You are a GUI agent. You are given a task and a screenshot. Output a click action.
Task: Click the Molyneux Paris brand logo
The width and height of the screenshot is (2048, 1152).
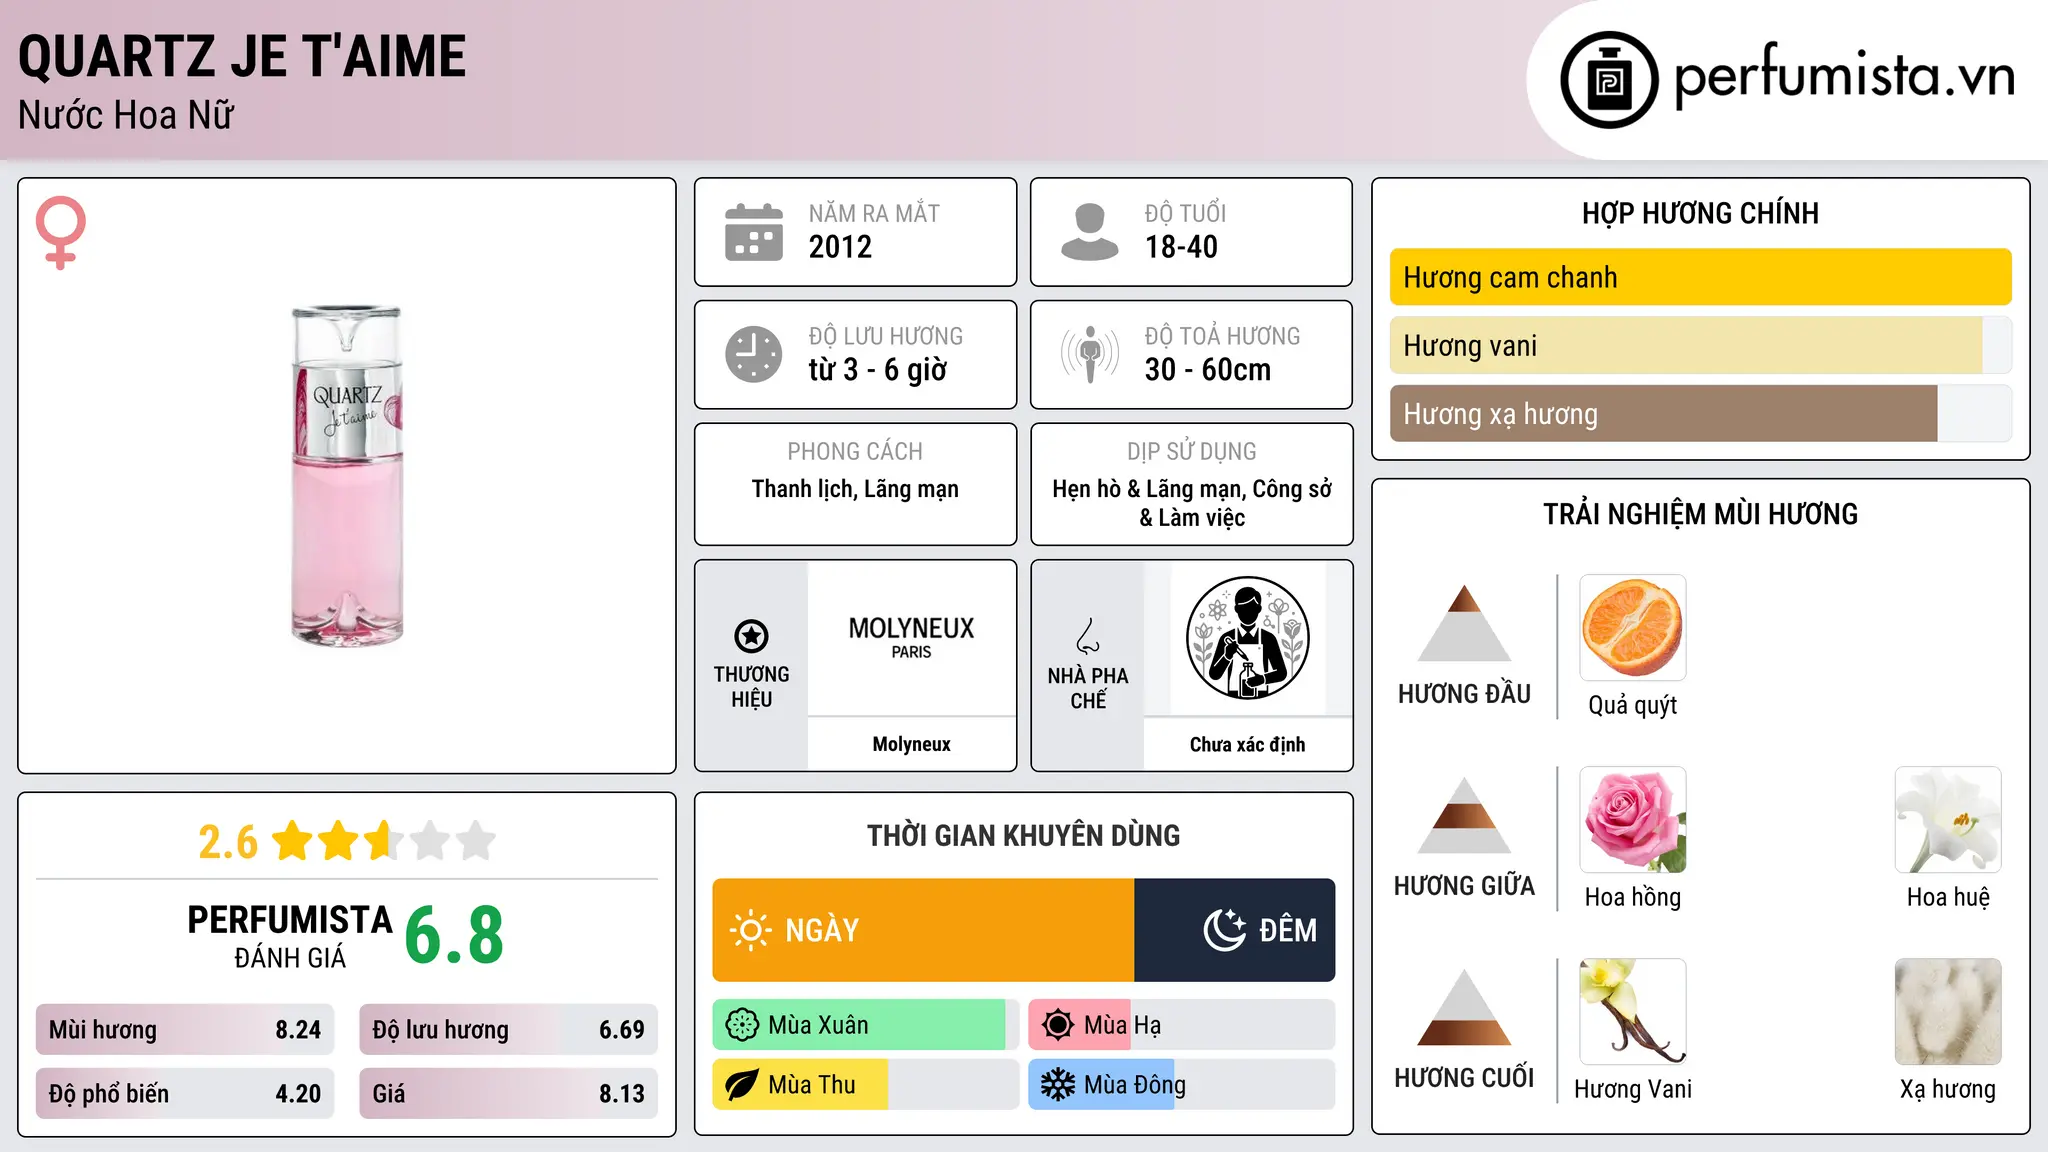point(911,637)
